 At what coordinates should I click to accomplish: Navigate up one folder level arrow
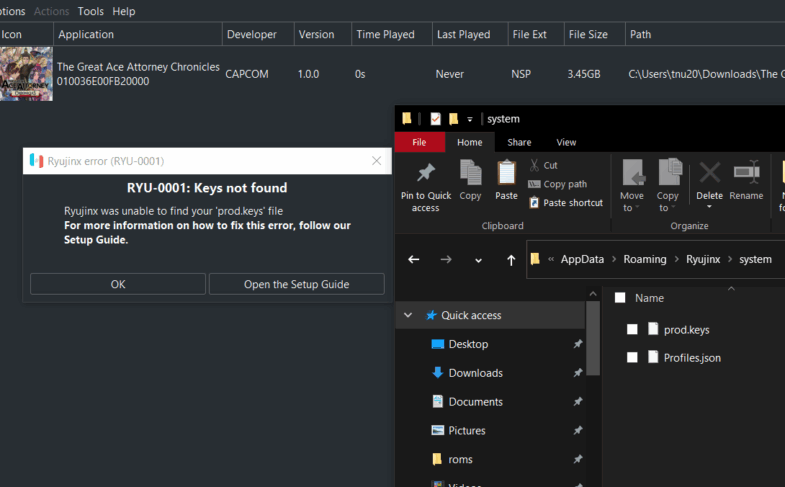511,259
